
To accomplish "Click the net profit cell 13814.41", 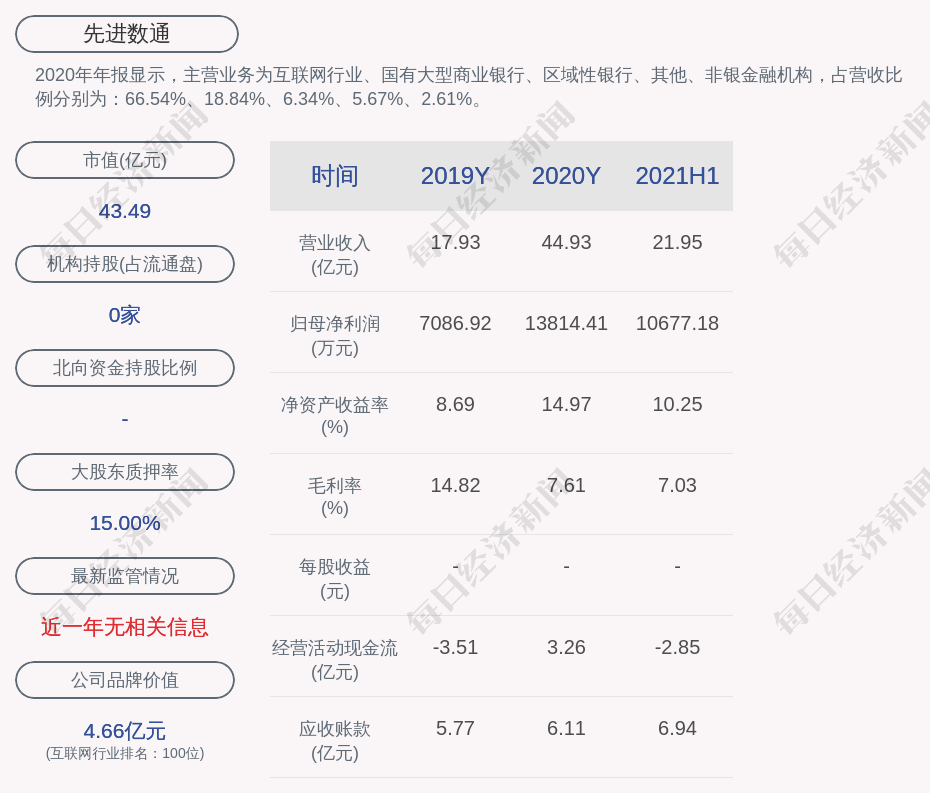I will coord(566,323).
